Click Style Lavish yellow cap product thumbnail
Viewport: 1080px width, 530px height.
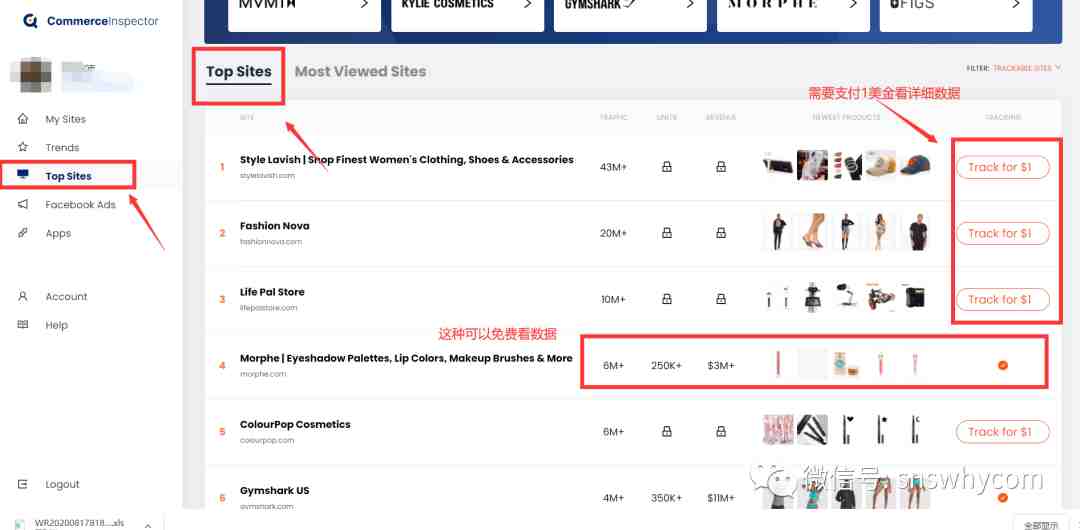[880, 165]
